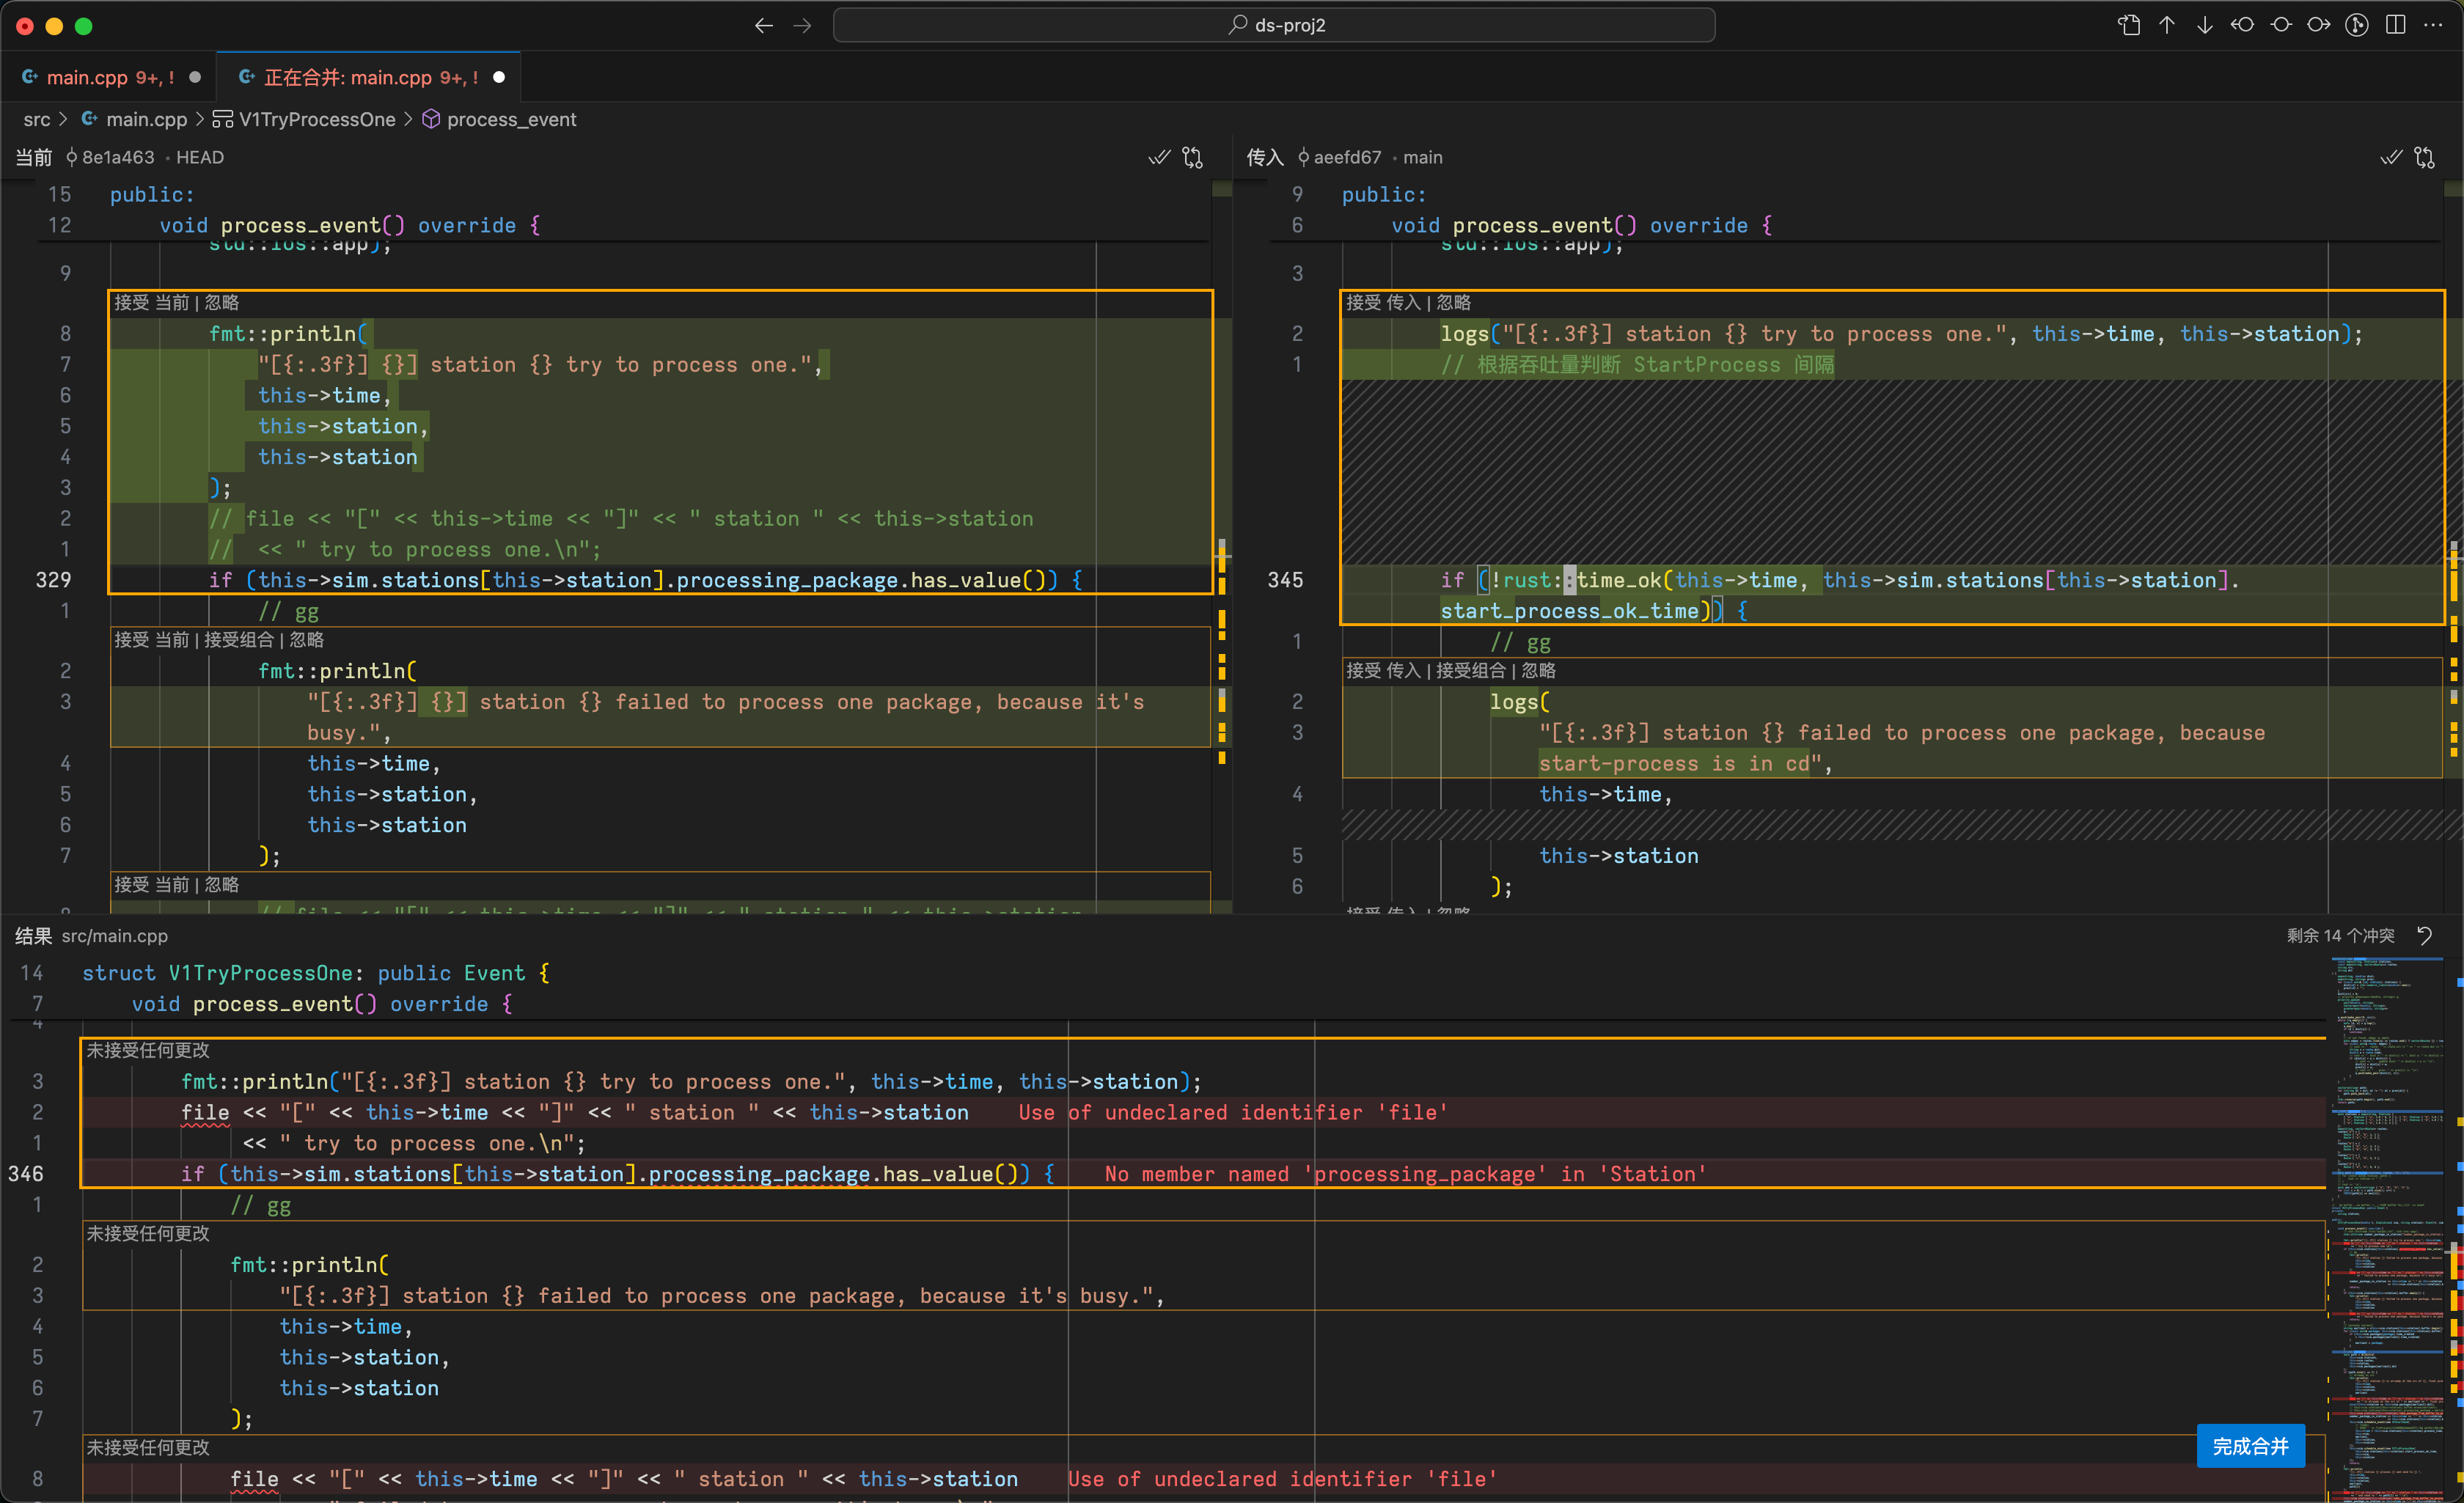Click the navigate back arrow in title bar
Viewport: 2464px width, 1503px height.
(x=764, y=25)
